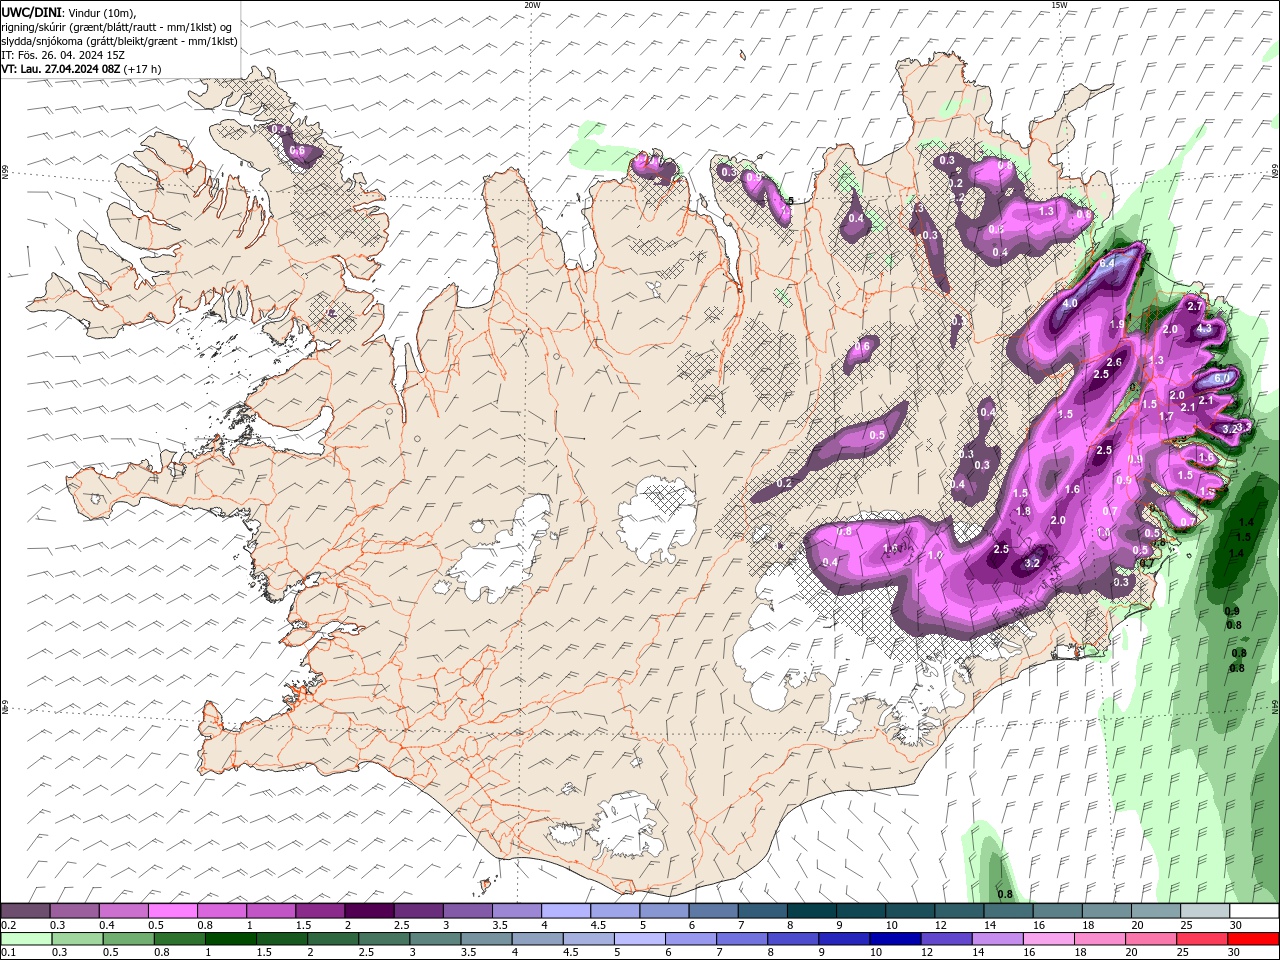Click the bright pink 0.5 snow legend swatch
This screenshot has width=1280, height=960.
coord(172,911)
